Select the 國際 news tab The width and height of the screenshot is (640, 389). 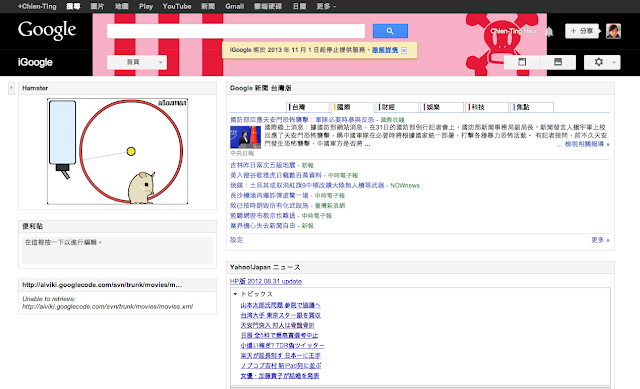(353, 107)
